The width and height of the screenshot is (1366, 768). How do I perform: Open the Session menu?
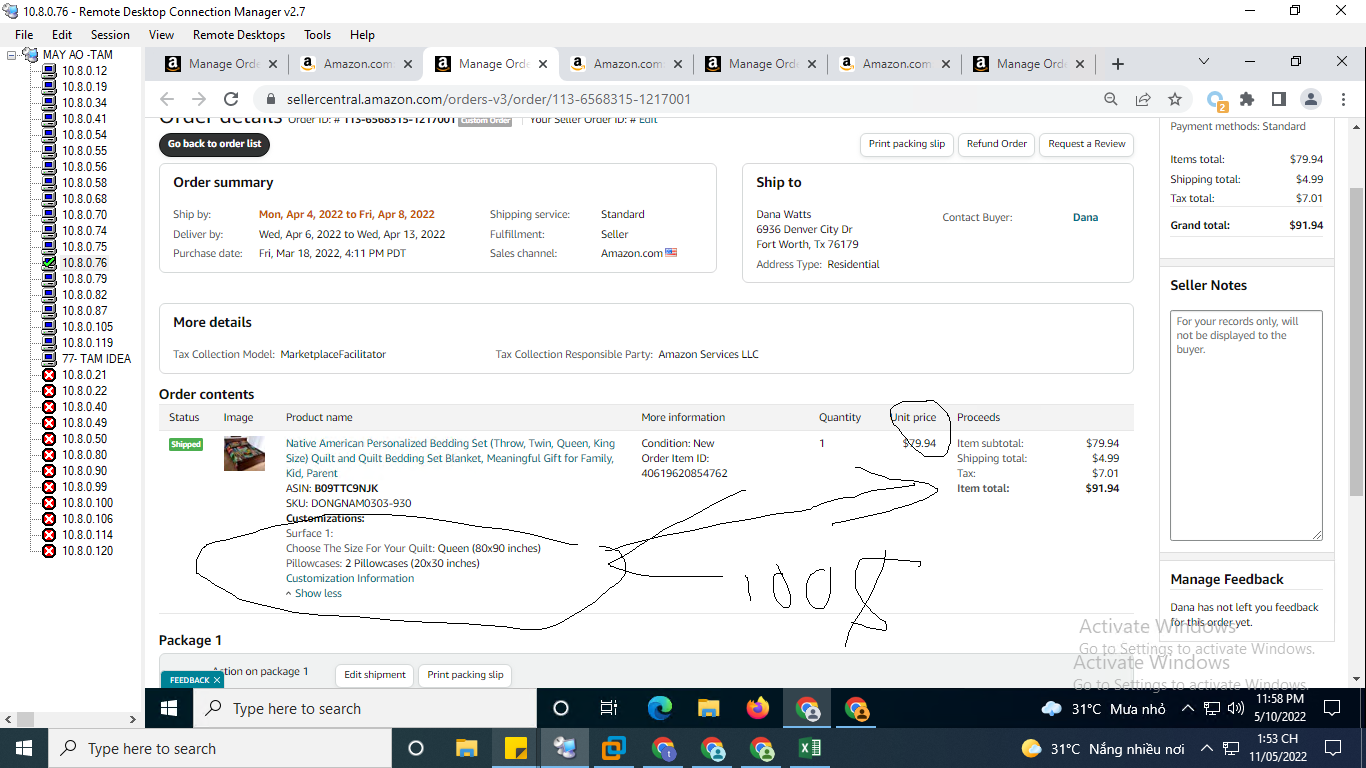111,34
